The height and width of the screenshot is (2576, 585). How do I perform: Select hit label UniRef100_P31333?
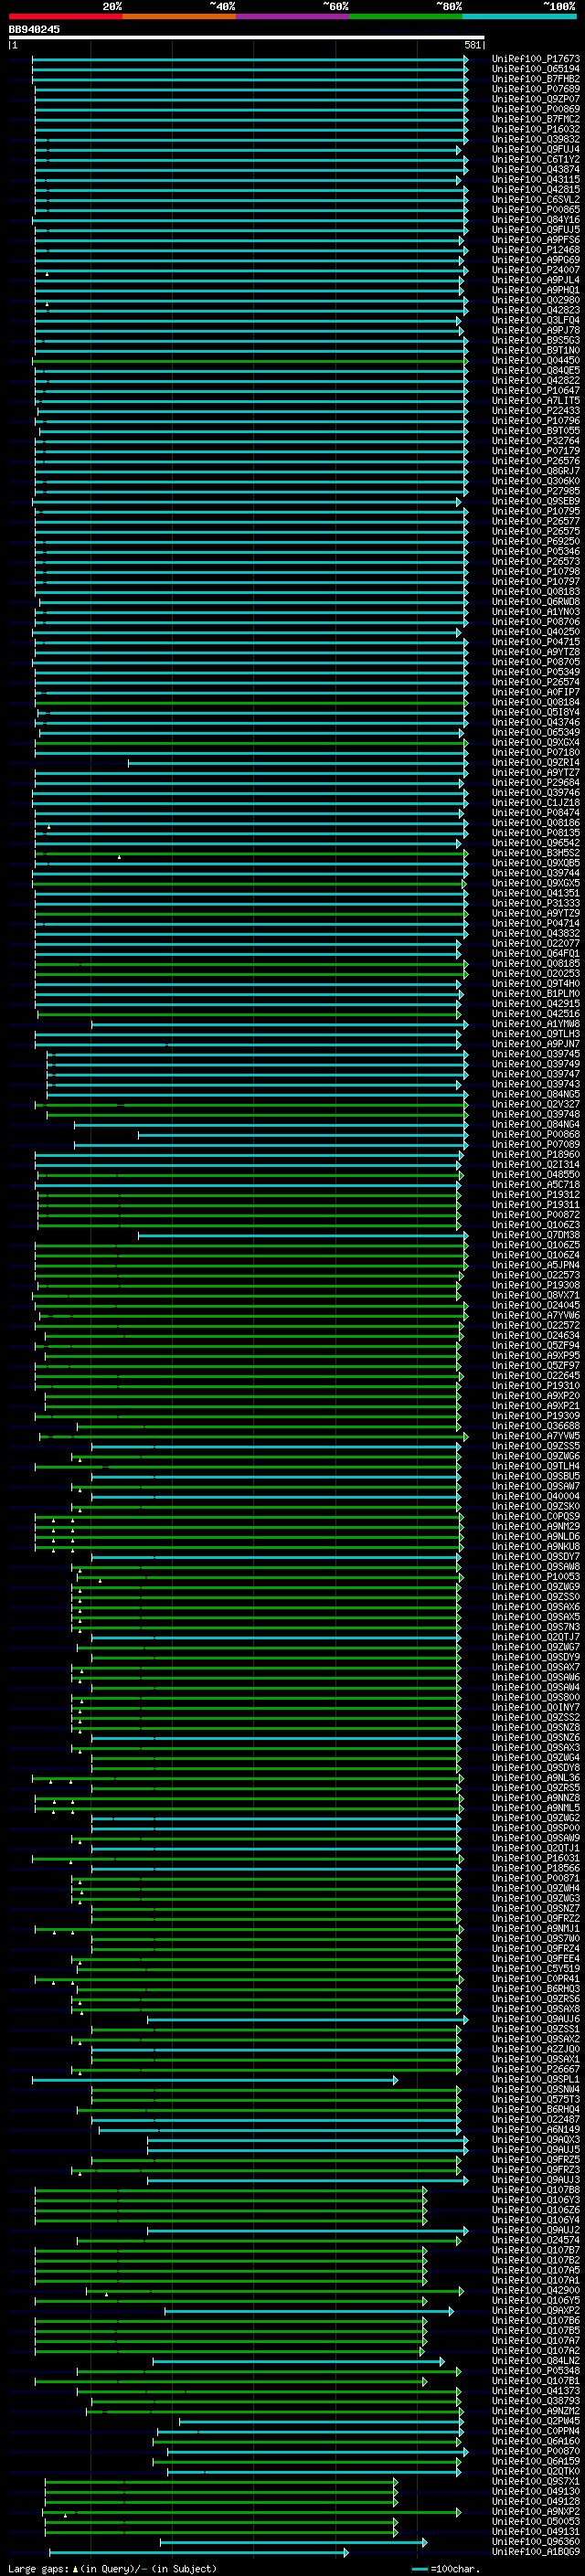coord(536,903)
